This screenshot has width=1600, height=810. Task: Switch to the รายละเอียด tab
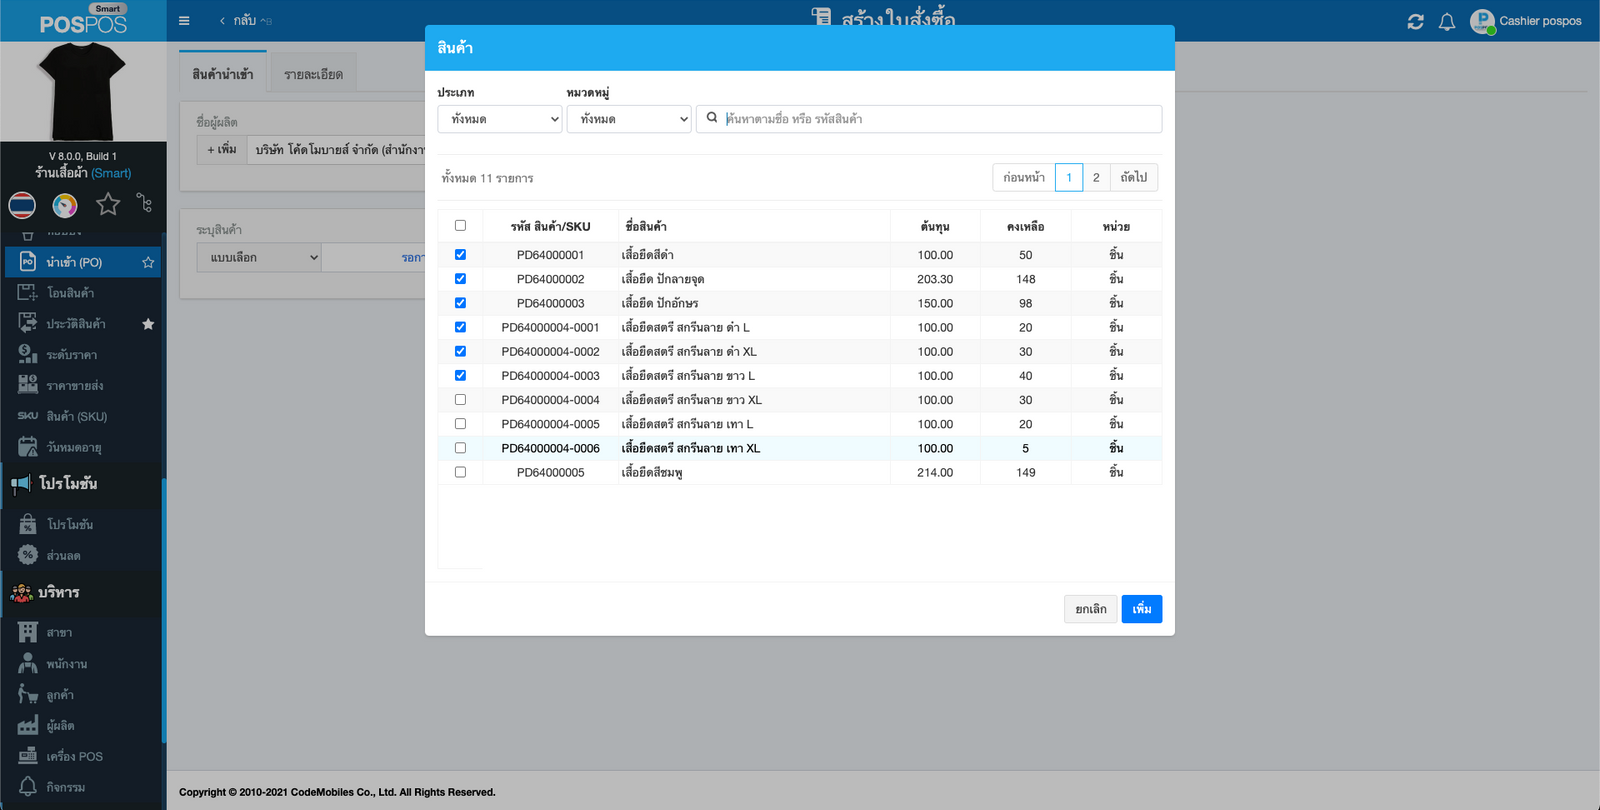[x=313, y=75]
